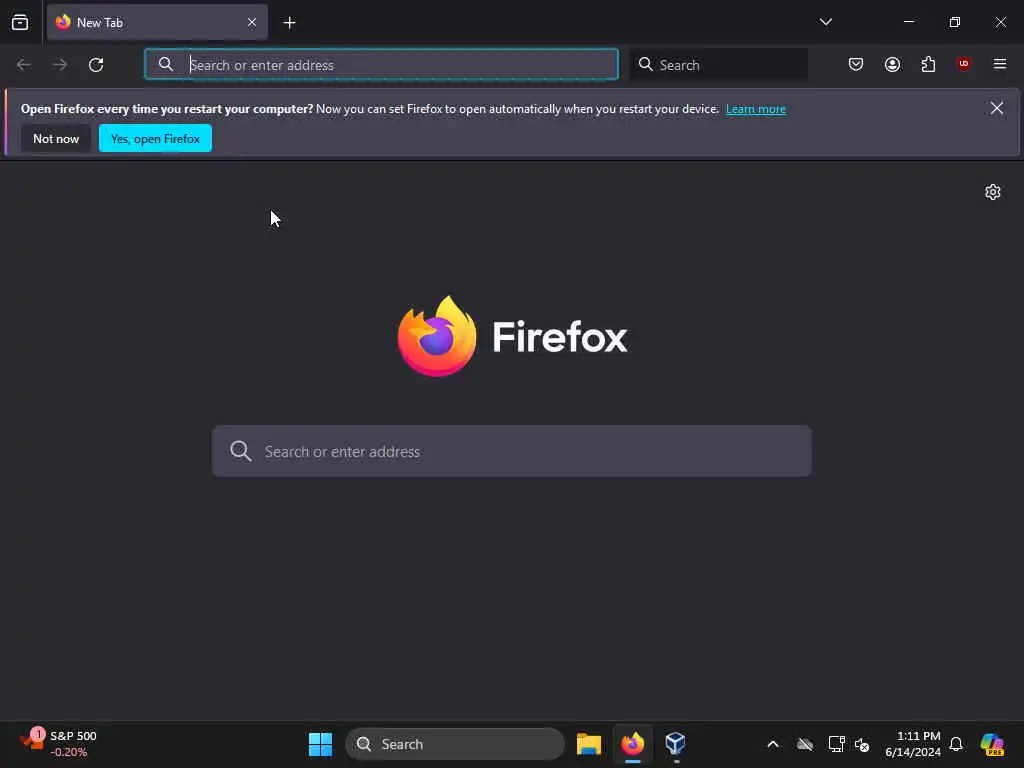Close the New Tab tab
The image size is (1024, 768).
point(251,22)
